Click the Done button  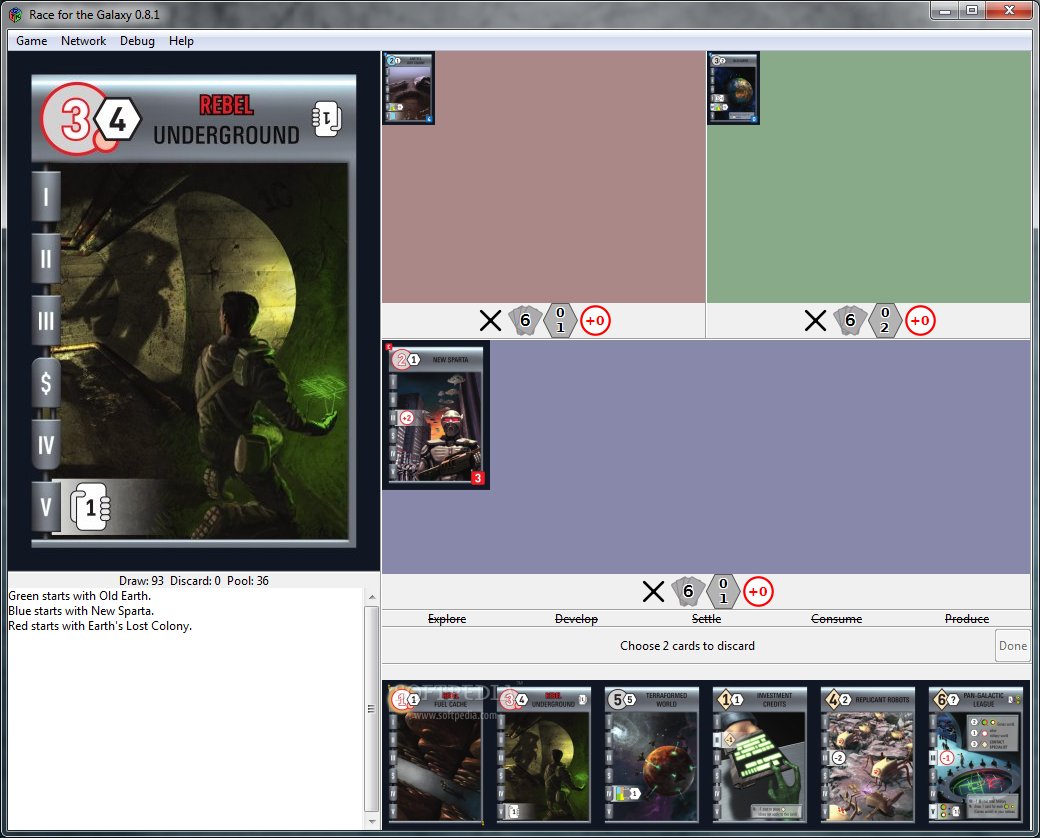point(1013,646)
